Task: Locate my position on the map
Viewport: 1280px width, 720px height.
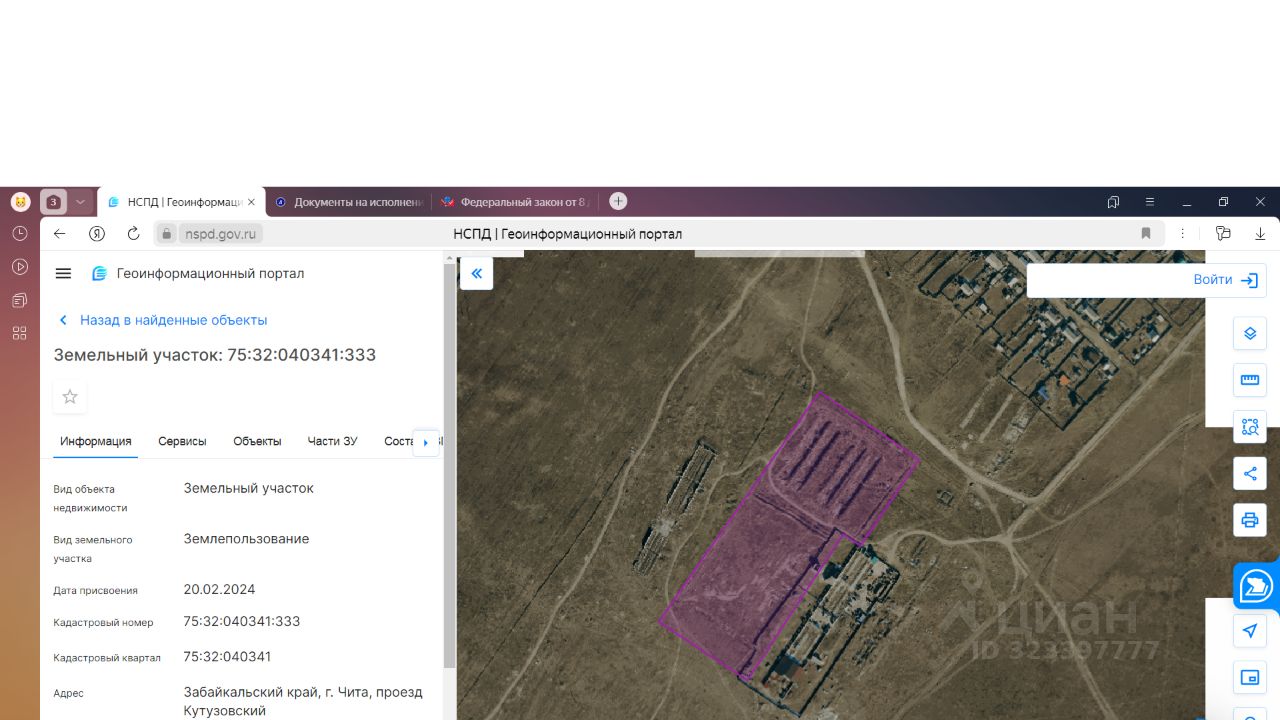Action: (x=1250, y=631)
